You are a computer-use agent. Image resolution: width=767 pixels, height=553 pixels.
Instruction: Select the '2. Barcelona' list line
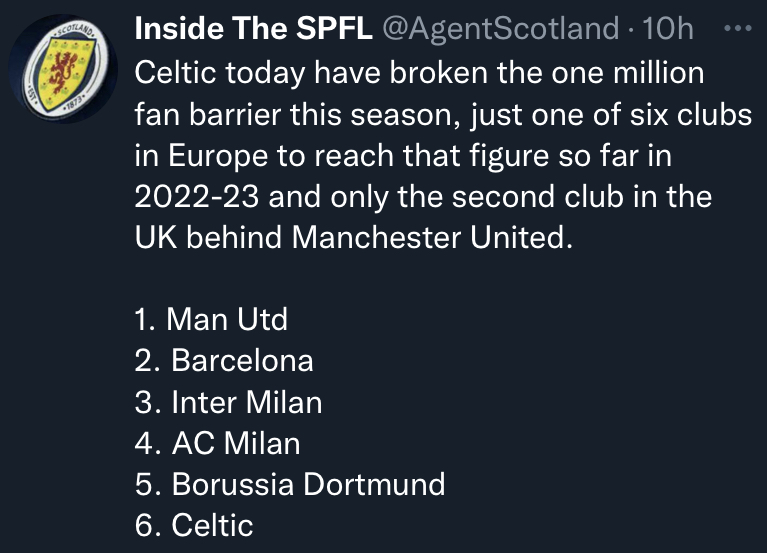[223, 361]
